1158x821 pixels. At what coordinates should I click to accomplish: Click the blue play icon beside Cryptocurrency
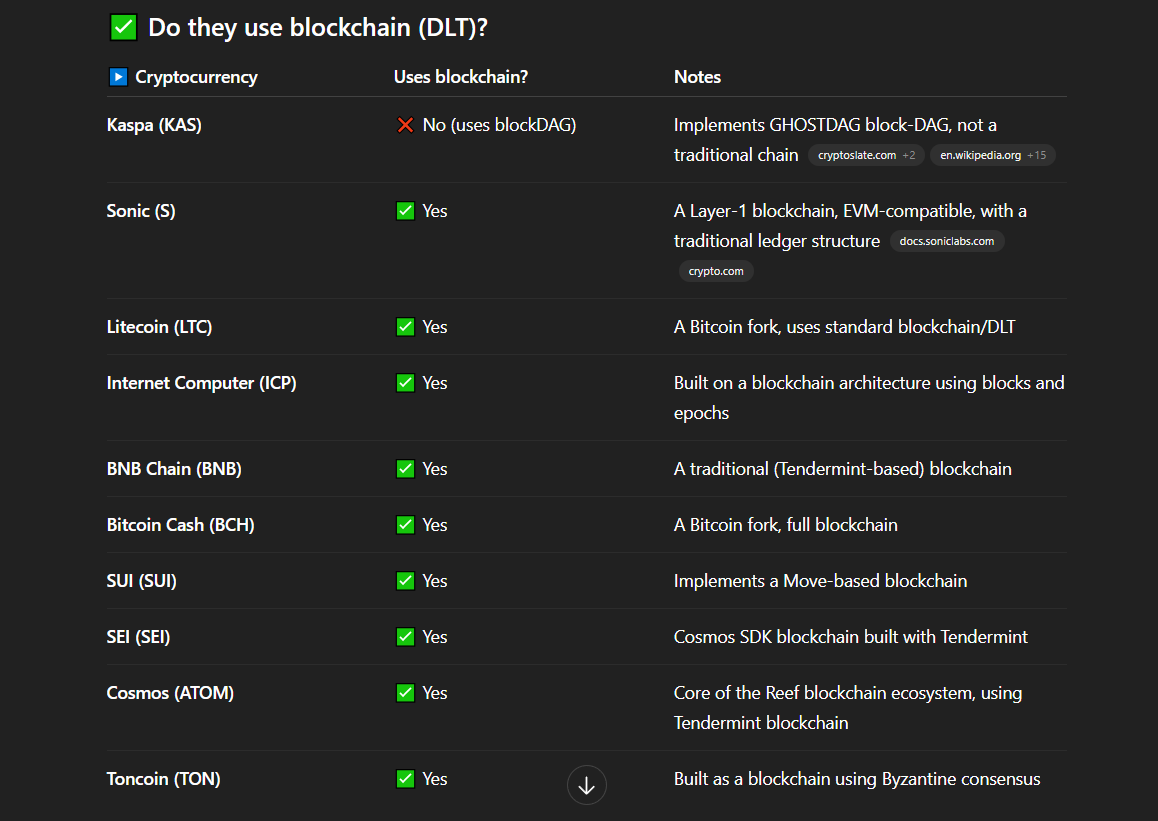coord(118,77)
